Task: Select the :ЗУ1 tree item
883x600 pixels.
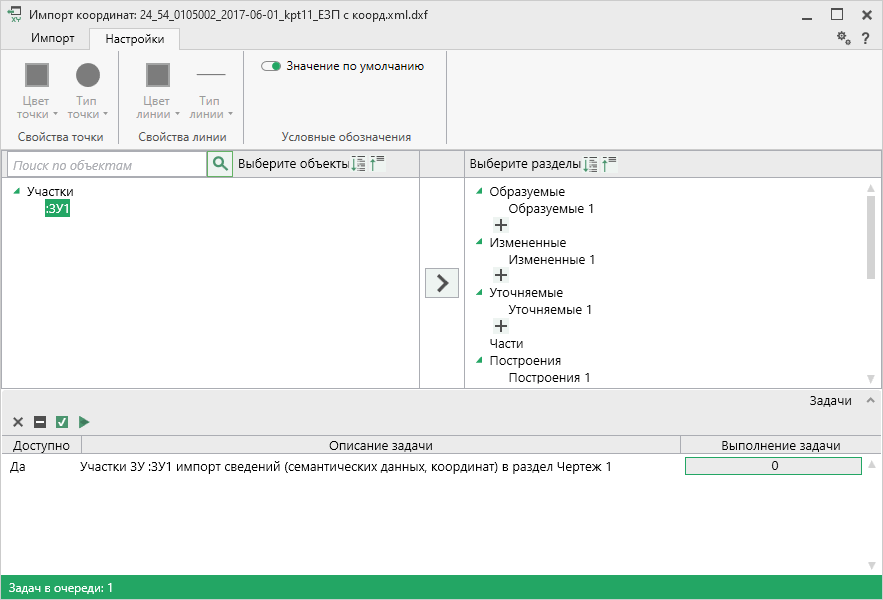Action: tap(57, 209)
